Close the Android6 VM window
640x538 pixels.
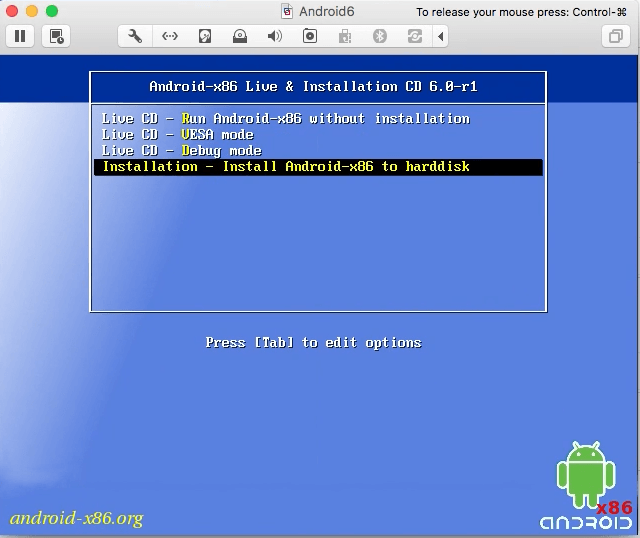(12, 11)
